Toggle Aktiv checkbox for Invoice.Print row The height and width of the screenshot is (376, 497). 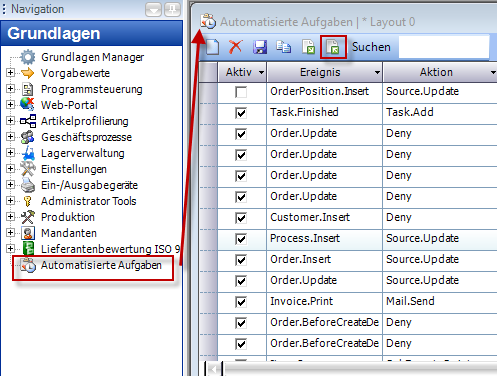[x=241, y=302]
